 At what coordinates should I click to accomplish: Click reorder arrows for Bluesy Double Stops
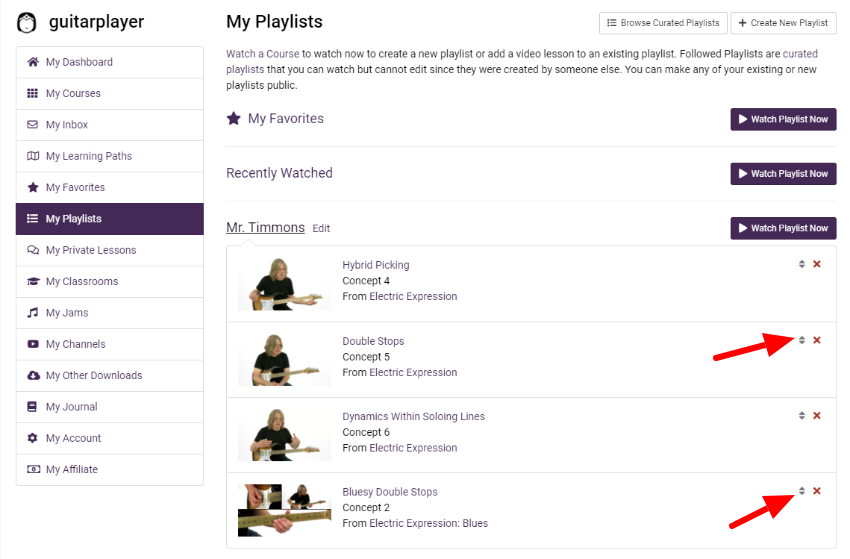point(802,491)
